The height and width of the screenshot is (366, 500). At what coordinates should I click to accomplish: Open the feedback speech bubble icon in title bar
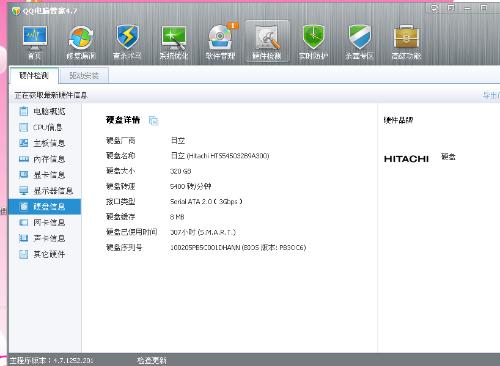point(435,8)
